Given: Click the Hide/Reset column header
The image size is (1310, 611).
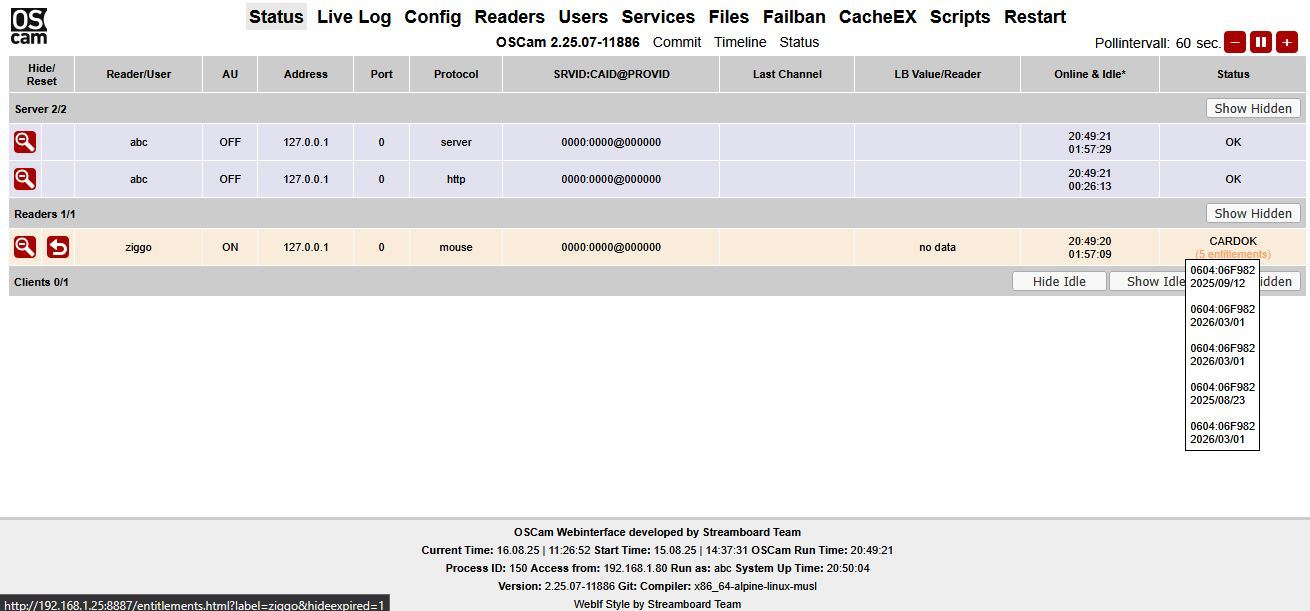Looking at the screenshot, I should [x=41, y=74].
